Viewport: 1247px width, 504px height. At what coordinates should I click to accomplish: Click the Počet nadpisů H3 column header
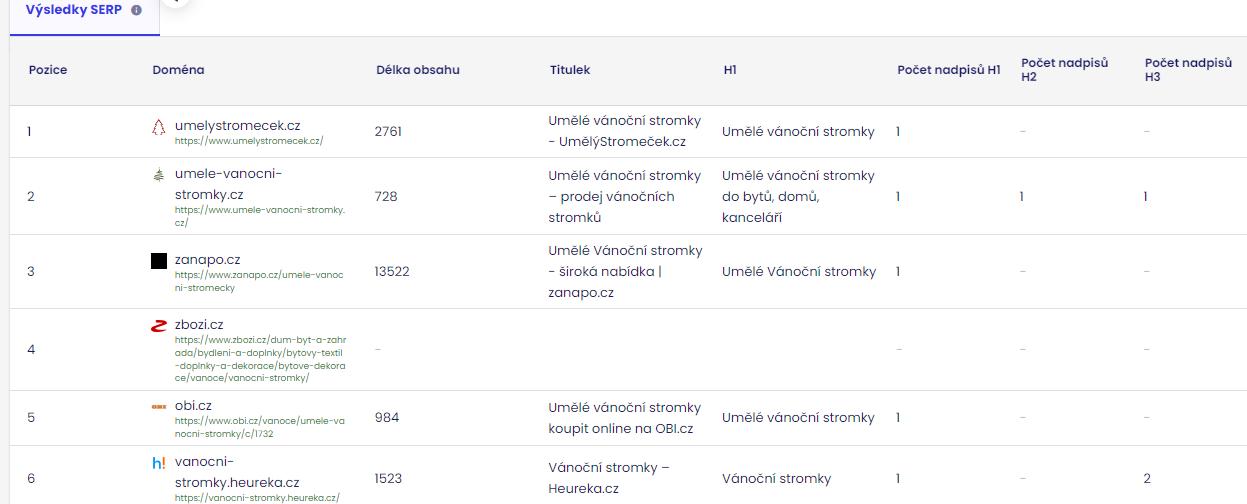coord(1188,70)
